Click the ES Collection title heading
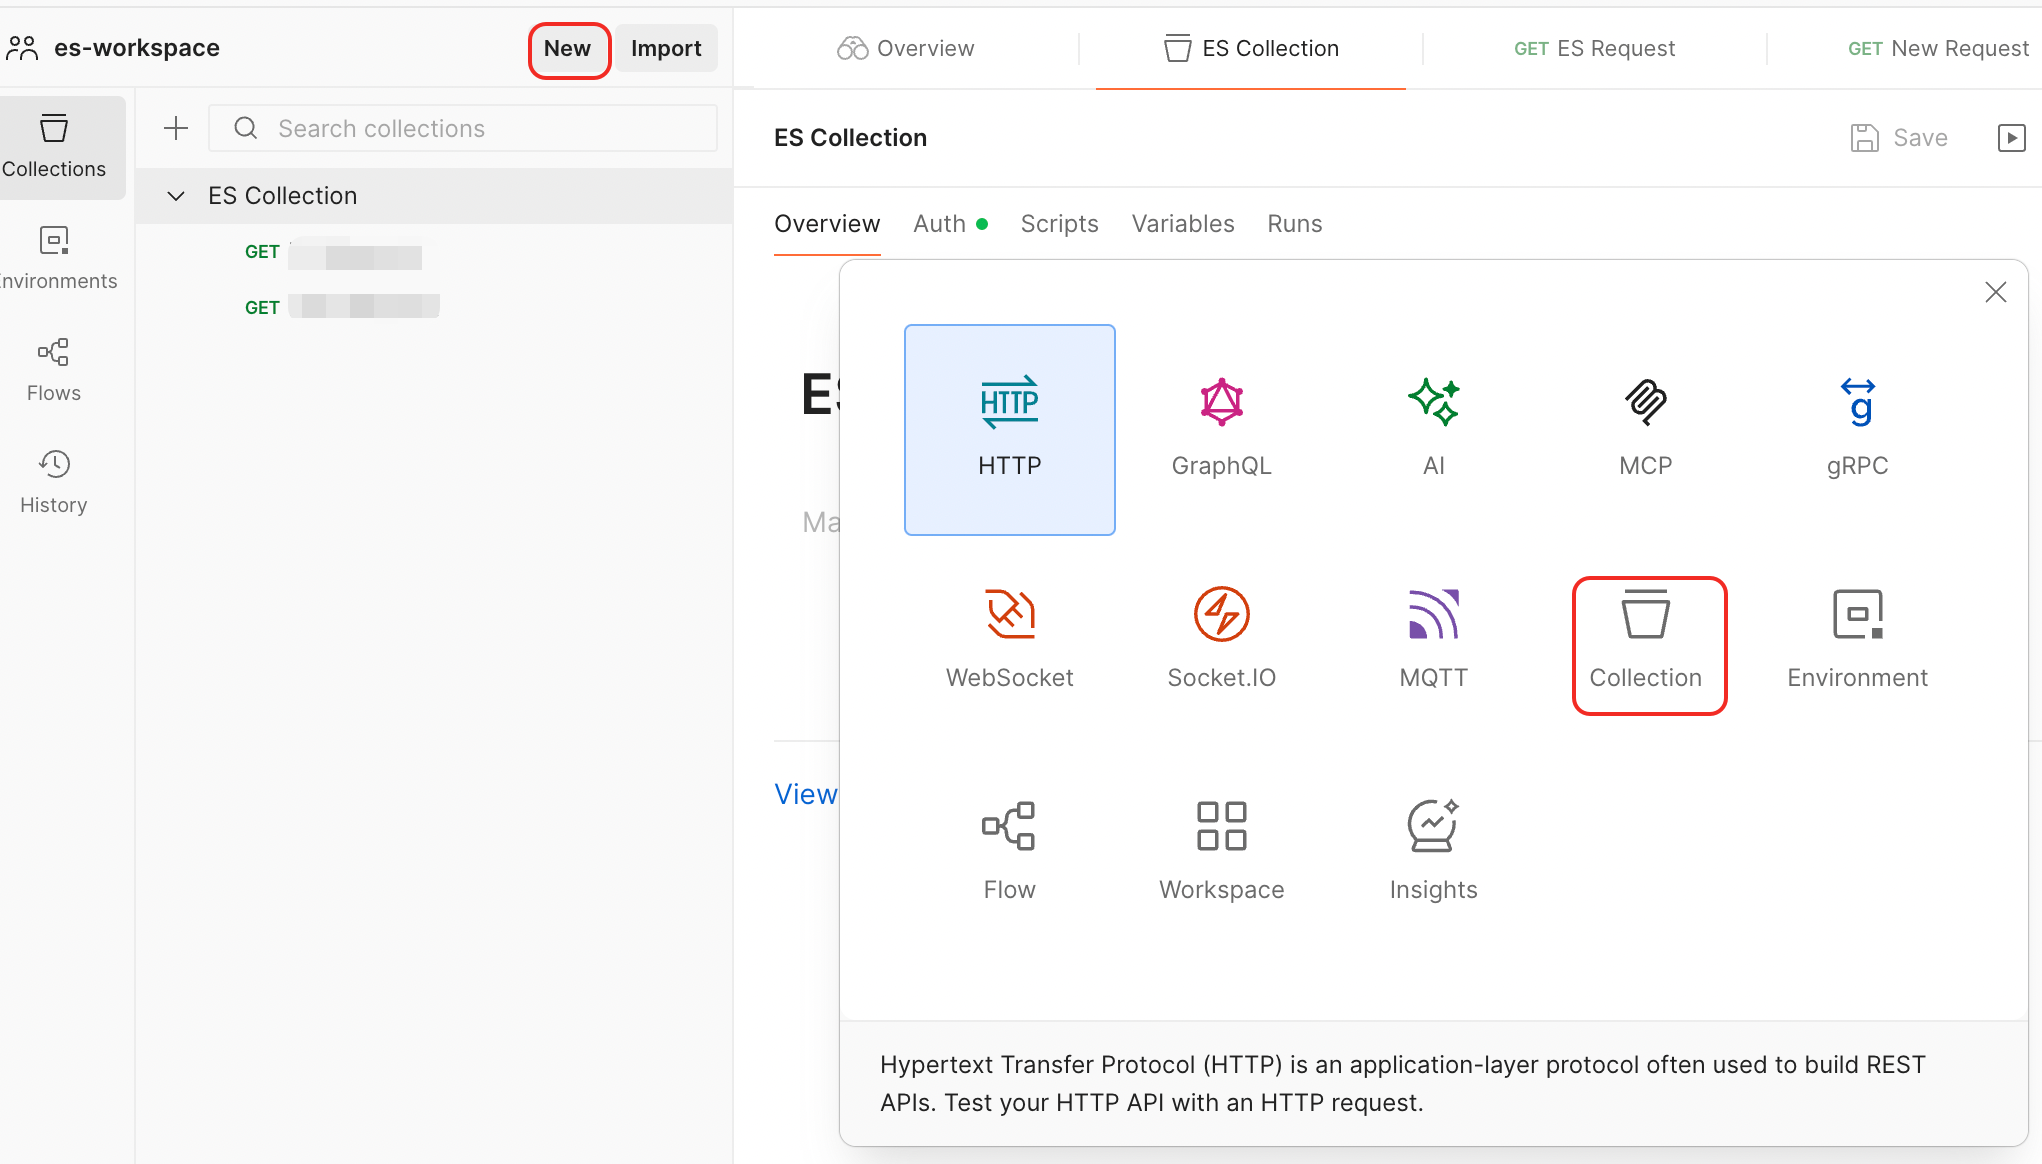Image resolution: width=2042 pixels, height=1164 pixels. [850, 138]
